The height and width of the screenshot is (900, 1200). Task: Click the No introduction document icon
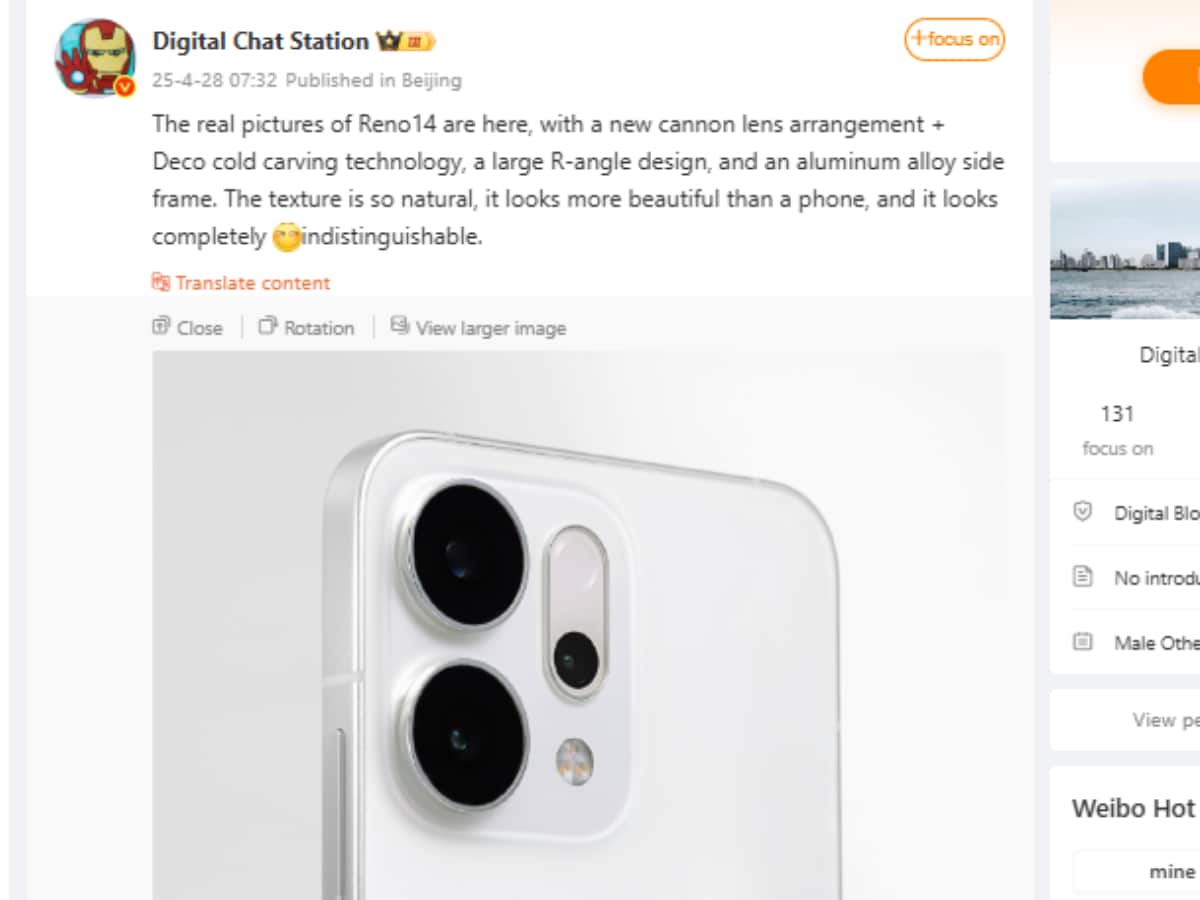pyautogui.click(x=1083, y=577)
